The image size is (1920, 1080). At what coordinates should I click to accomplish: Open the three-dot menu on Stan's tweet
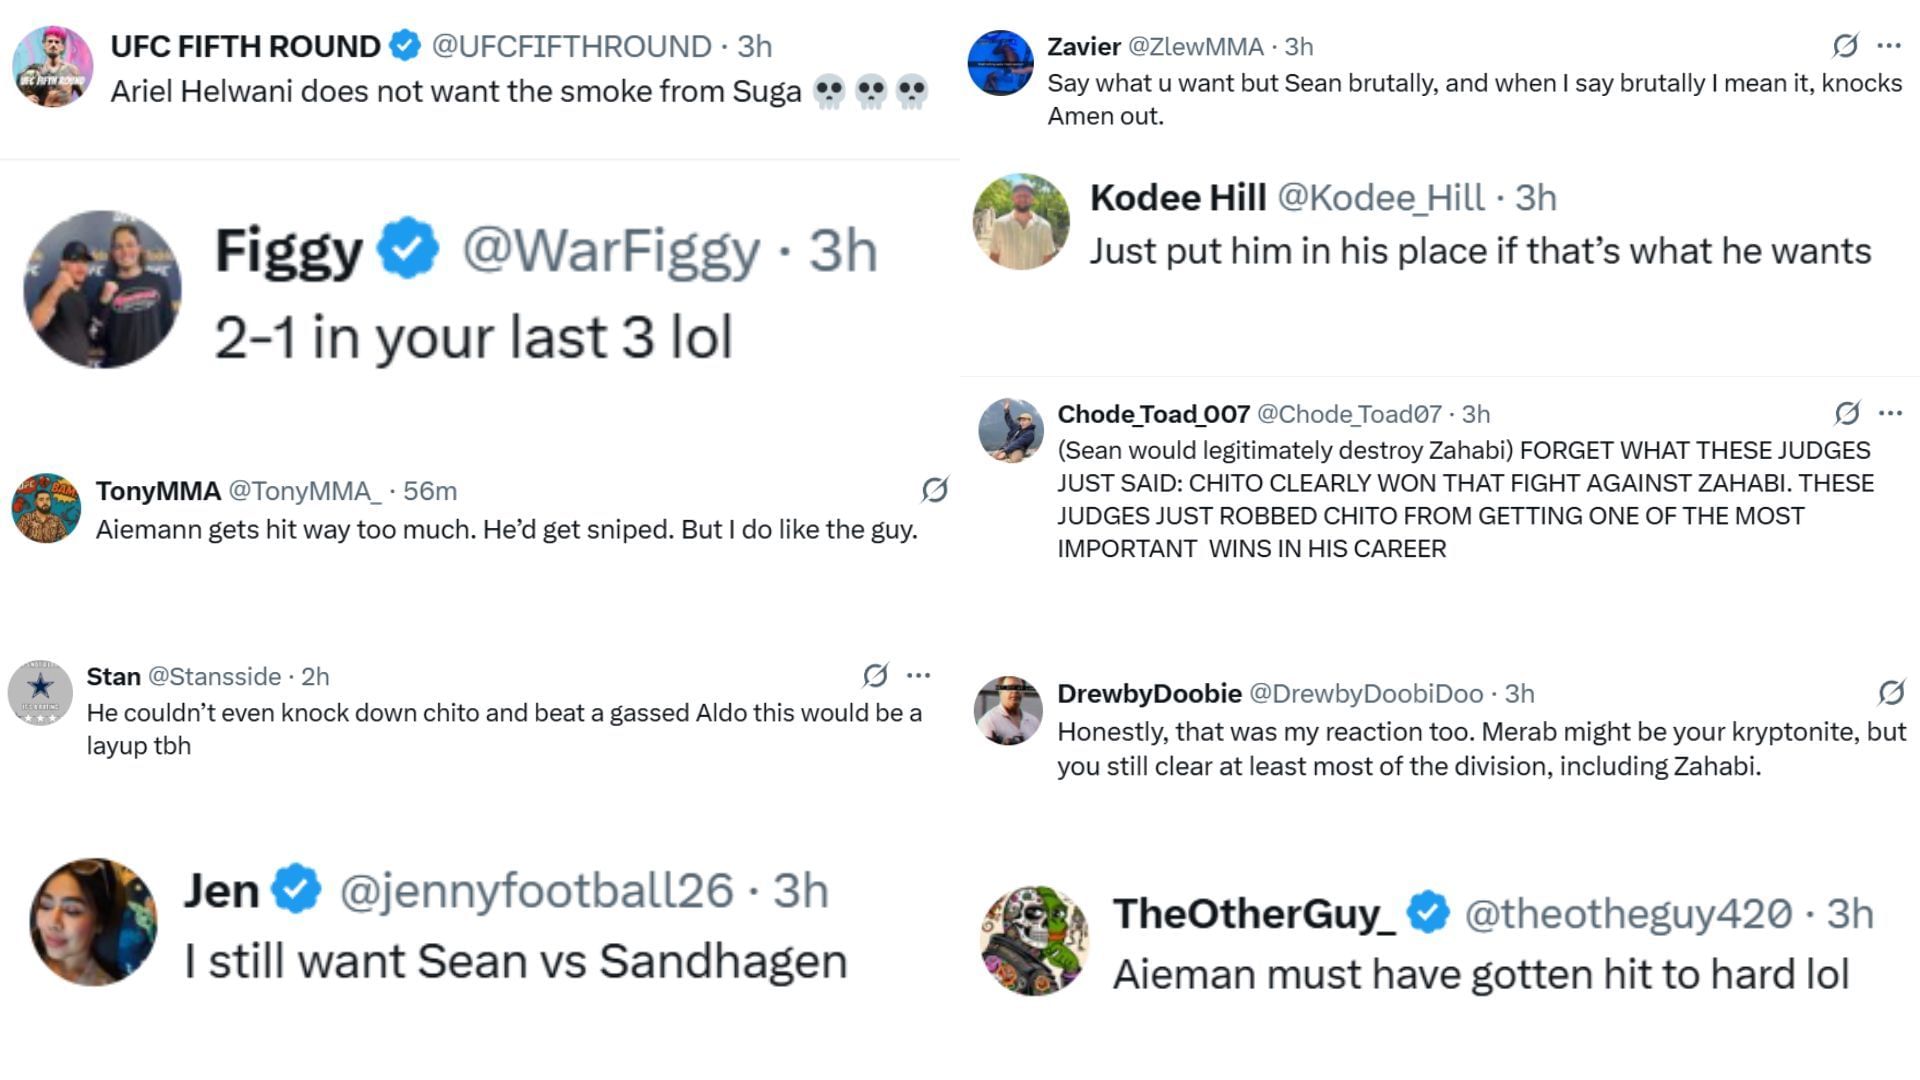[x=918, y=676]
